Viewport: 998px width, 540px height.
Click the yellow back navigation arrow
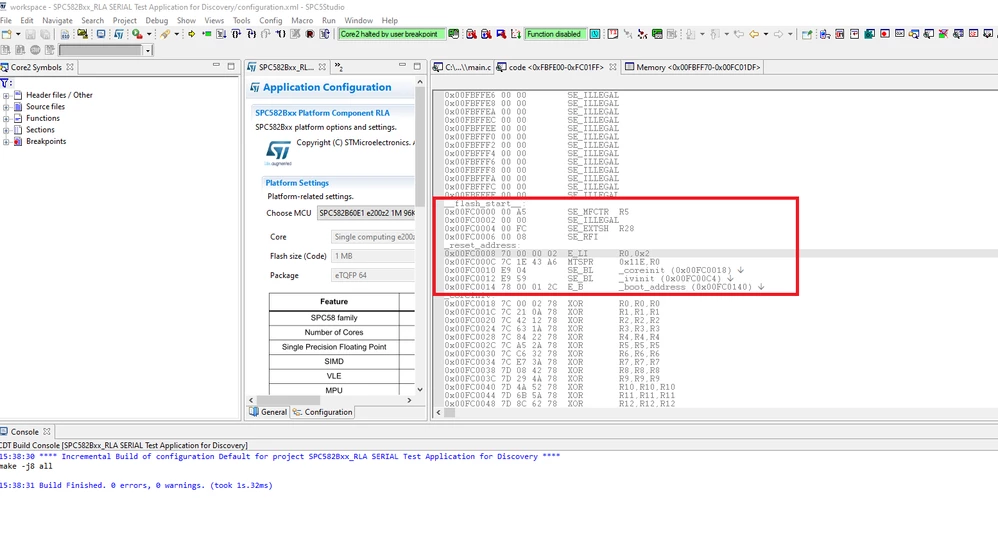pos(754,34)
